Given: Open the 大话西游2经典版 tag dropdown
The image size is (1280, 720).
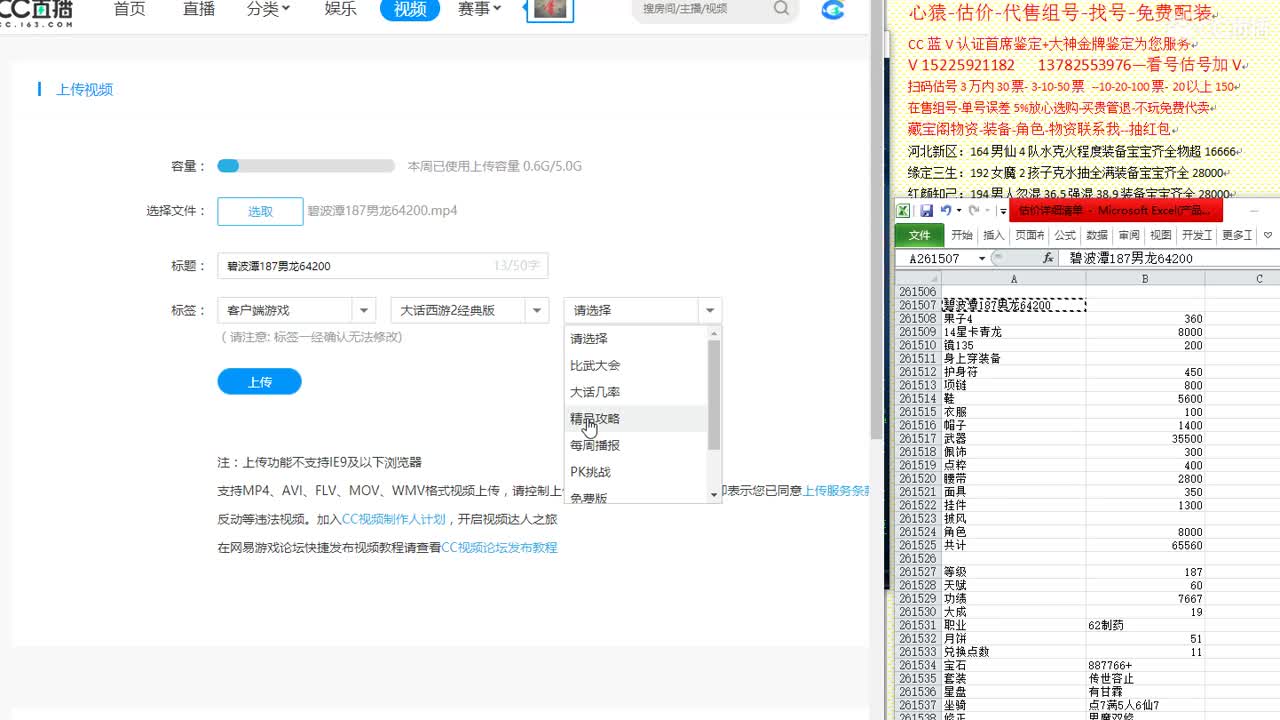Looking at the screenshot, I should (x=538, y=310).
